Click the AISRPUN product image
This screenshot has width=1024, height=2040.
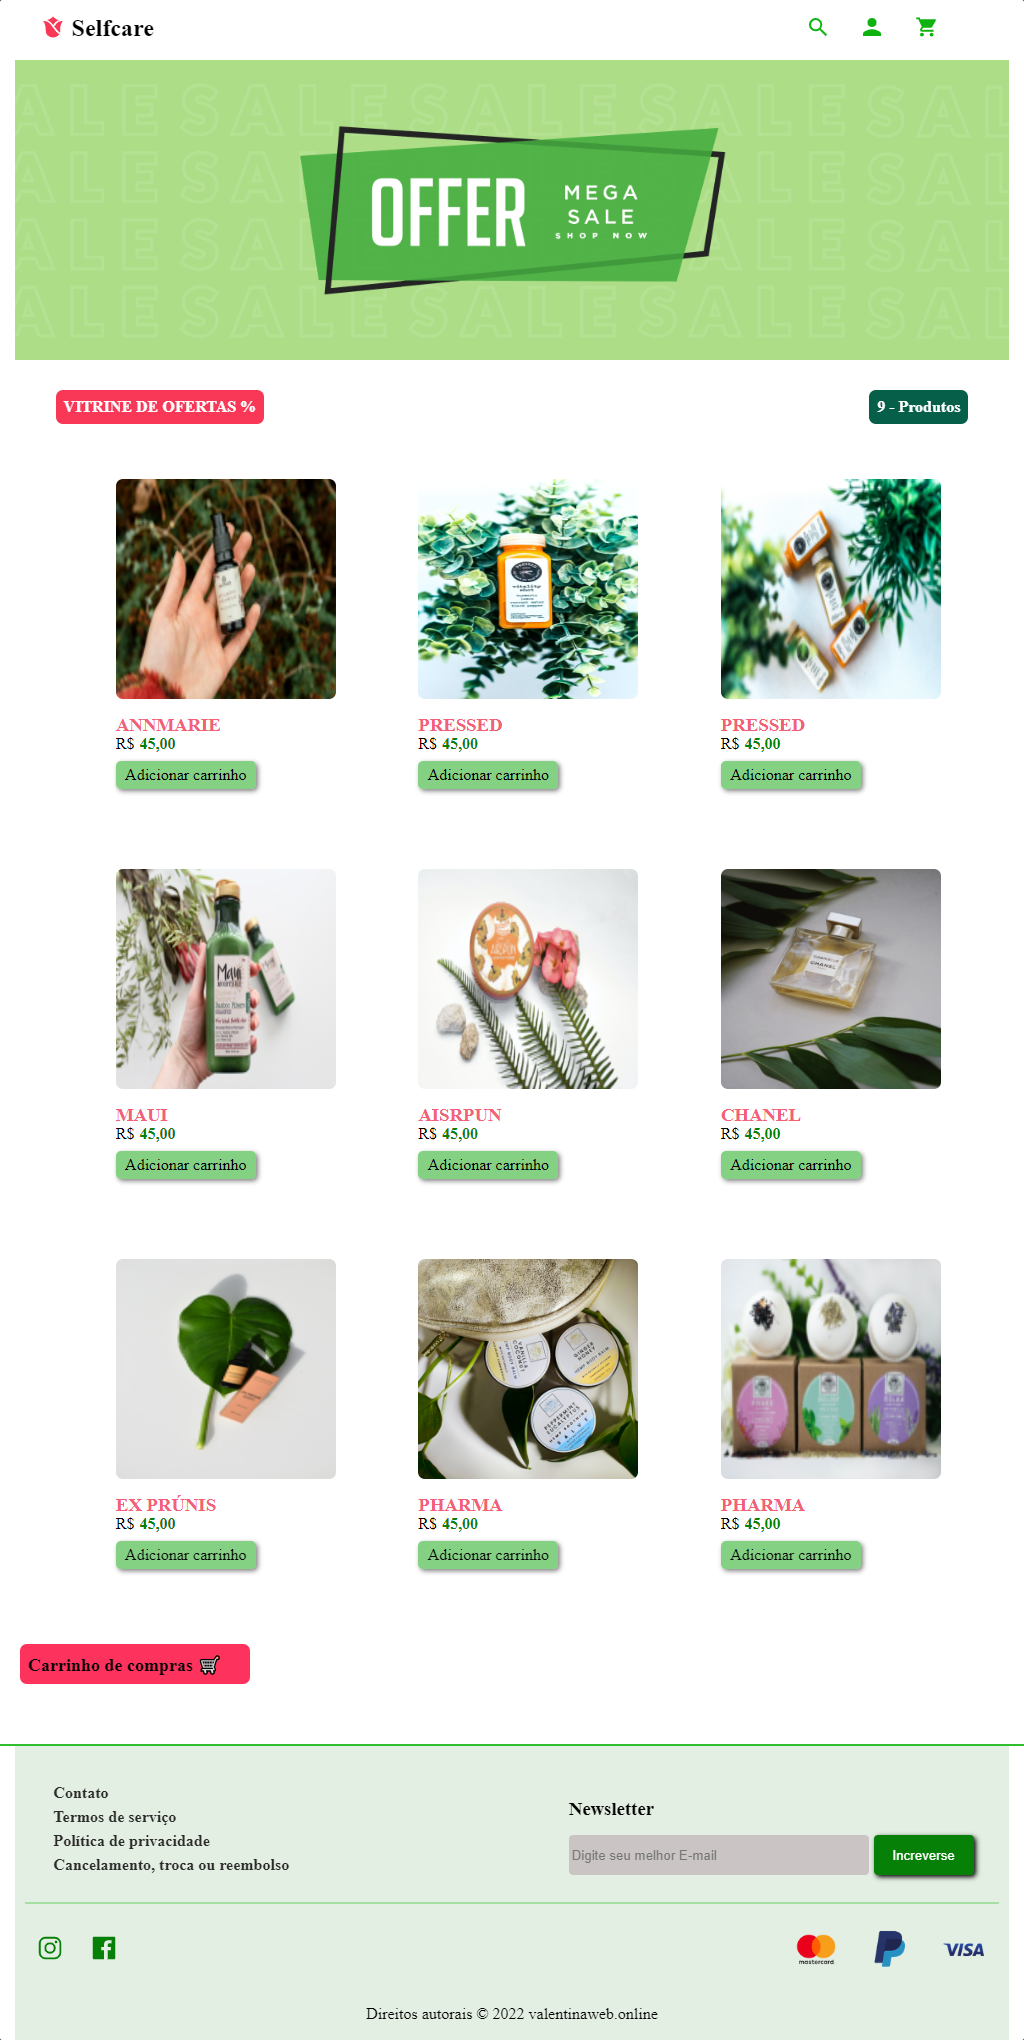point(528,979)
